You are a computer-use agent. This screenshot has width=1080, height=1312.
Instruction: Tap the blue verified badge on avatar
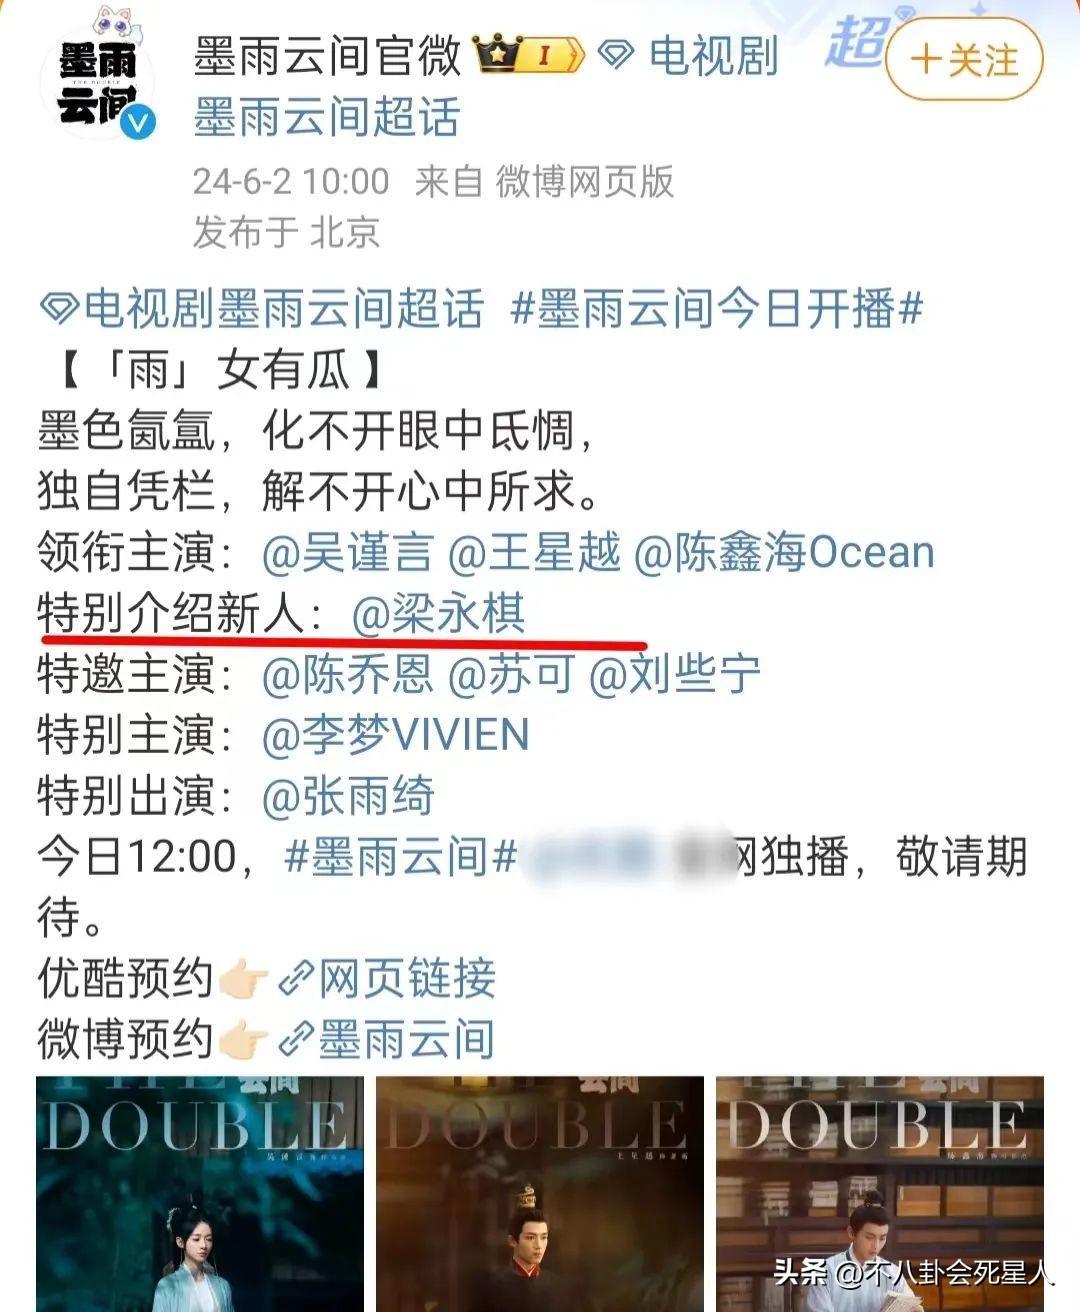point(139,122)
